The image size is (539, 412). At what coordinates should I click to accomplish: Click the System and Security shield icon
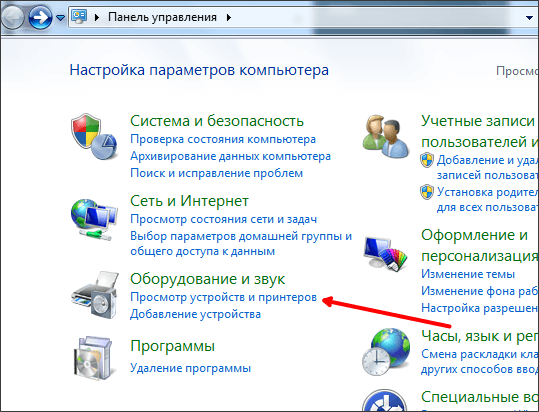[94, 136]
